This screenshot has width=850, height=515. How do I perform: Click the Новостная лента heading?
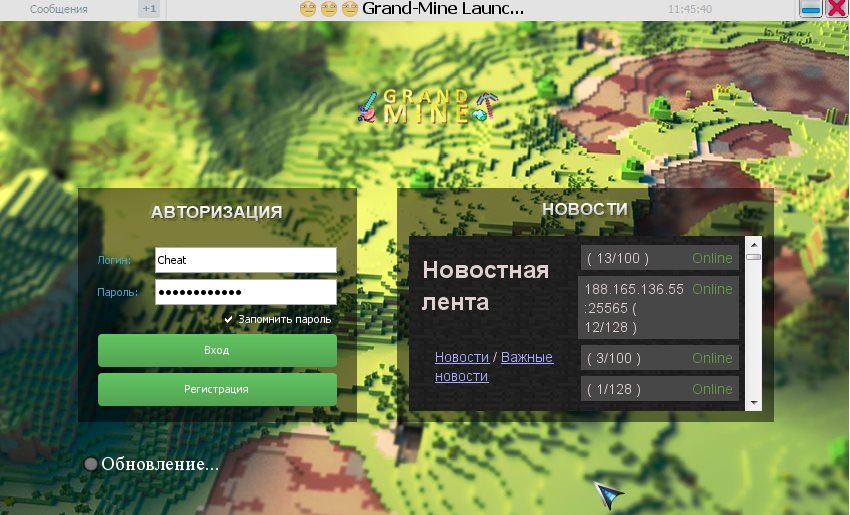pyautogui.click(x=485, y=286)
